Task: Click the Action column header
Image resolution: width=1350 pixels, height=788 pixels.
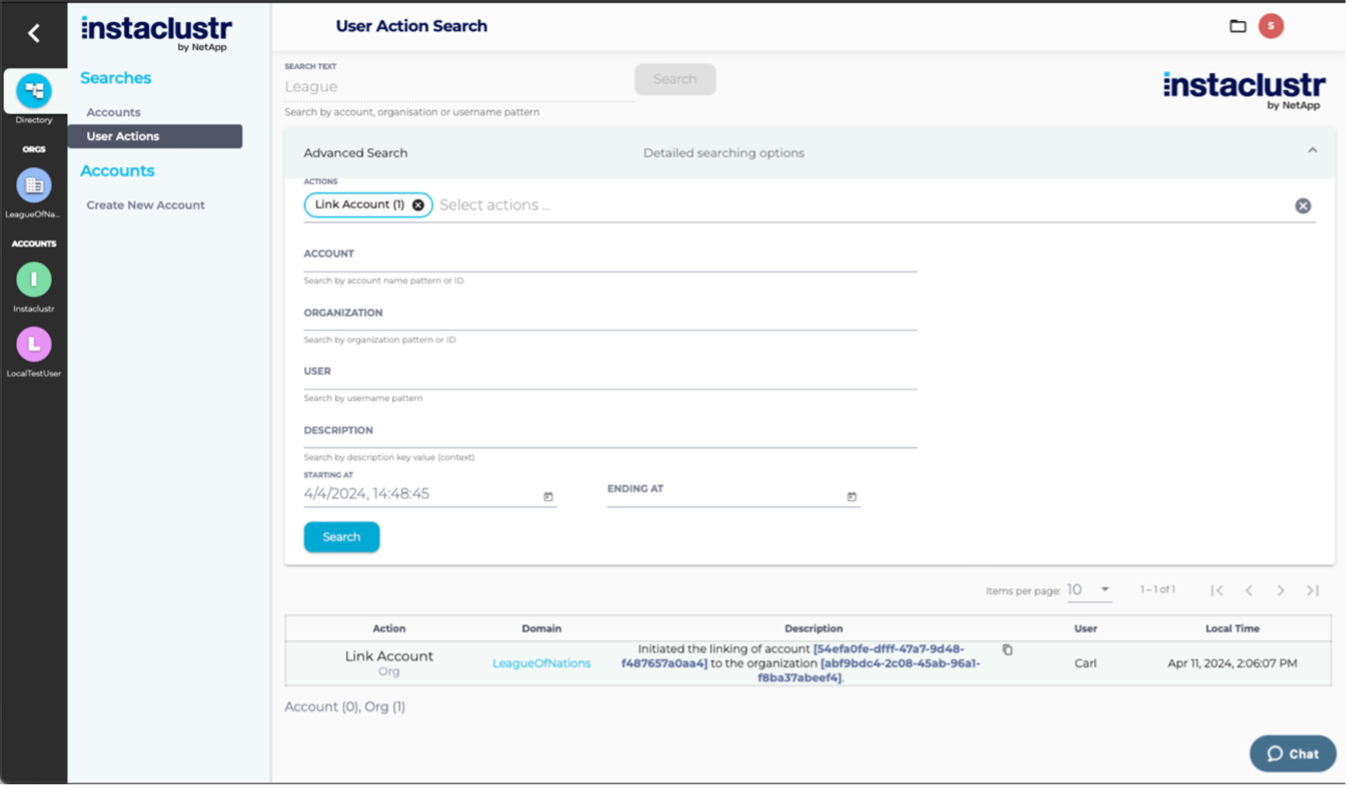Action: [x=389, y=628]
